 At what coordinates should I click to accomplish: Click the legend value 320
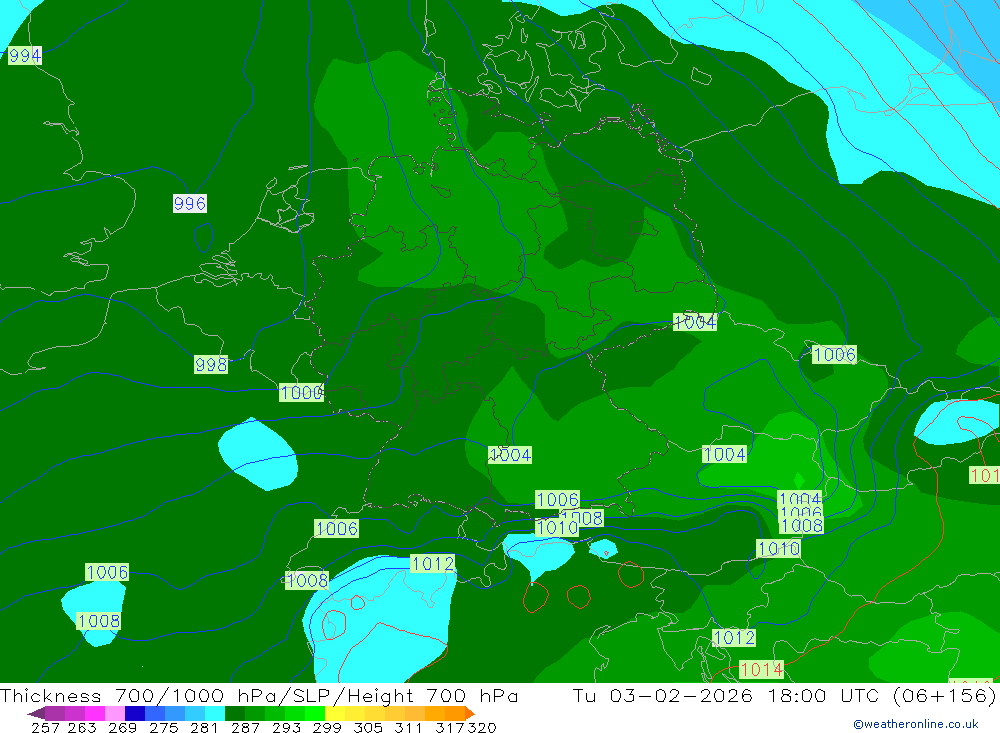tap(482, 727)
